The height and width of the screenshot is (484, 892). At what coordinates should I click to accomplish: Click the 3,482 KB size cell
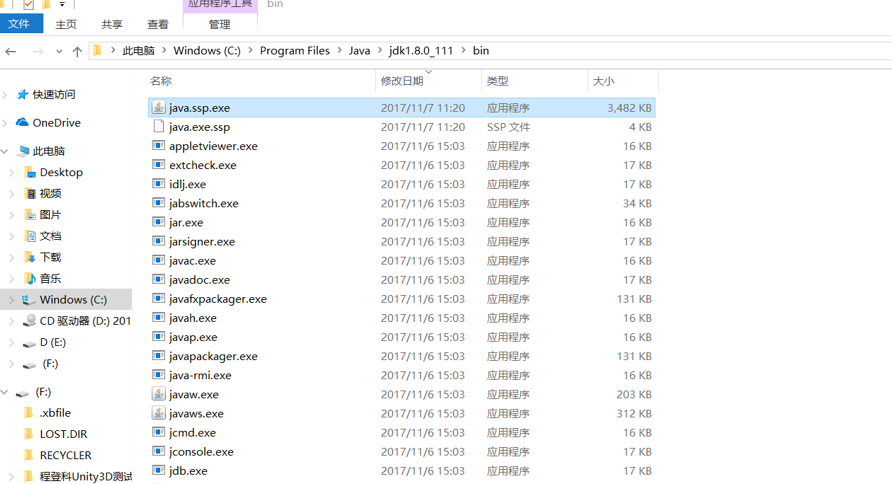click(x=629, y=107)
